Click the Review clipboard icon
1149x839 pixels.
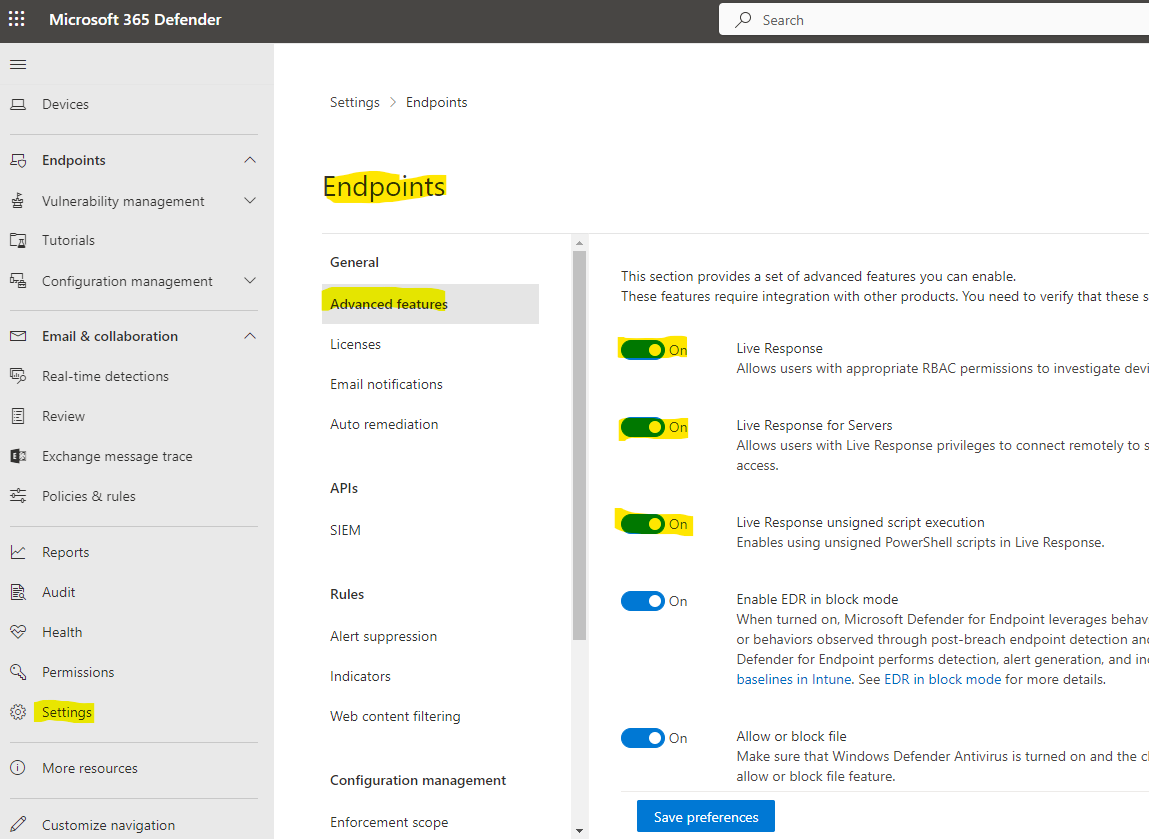[18, 416]
